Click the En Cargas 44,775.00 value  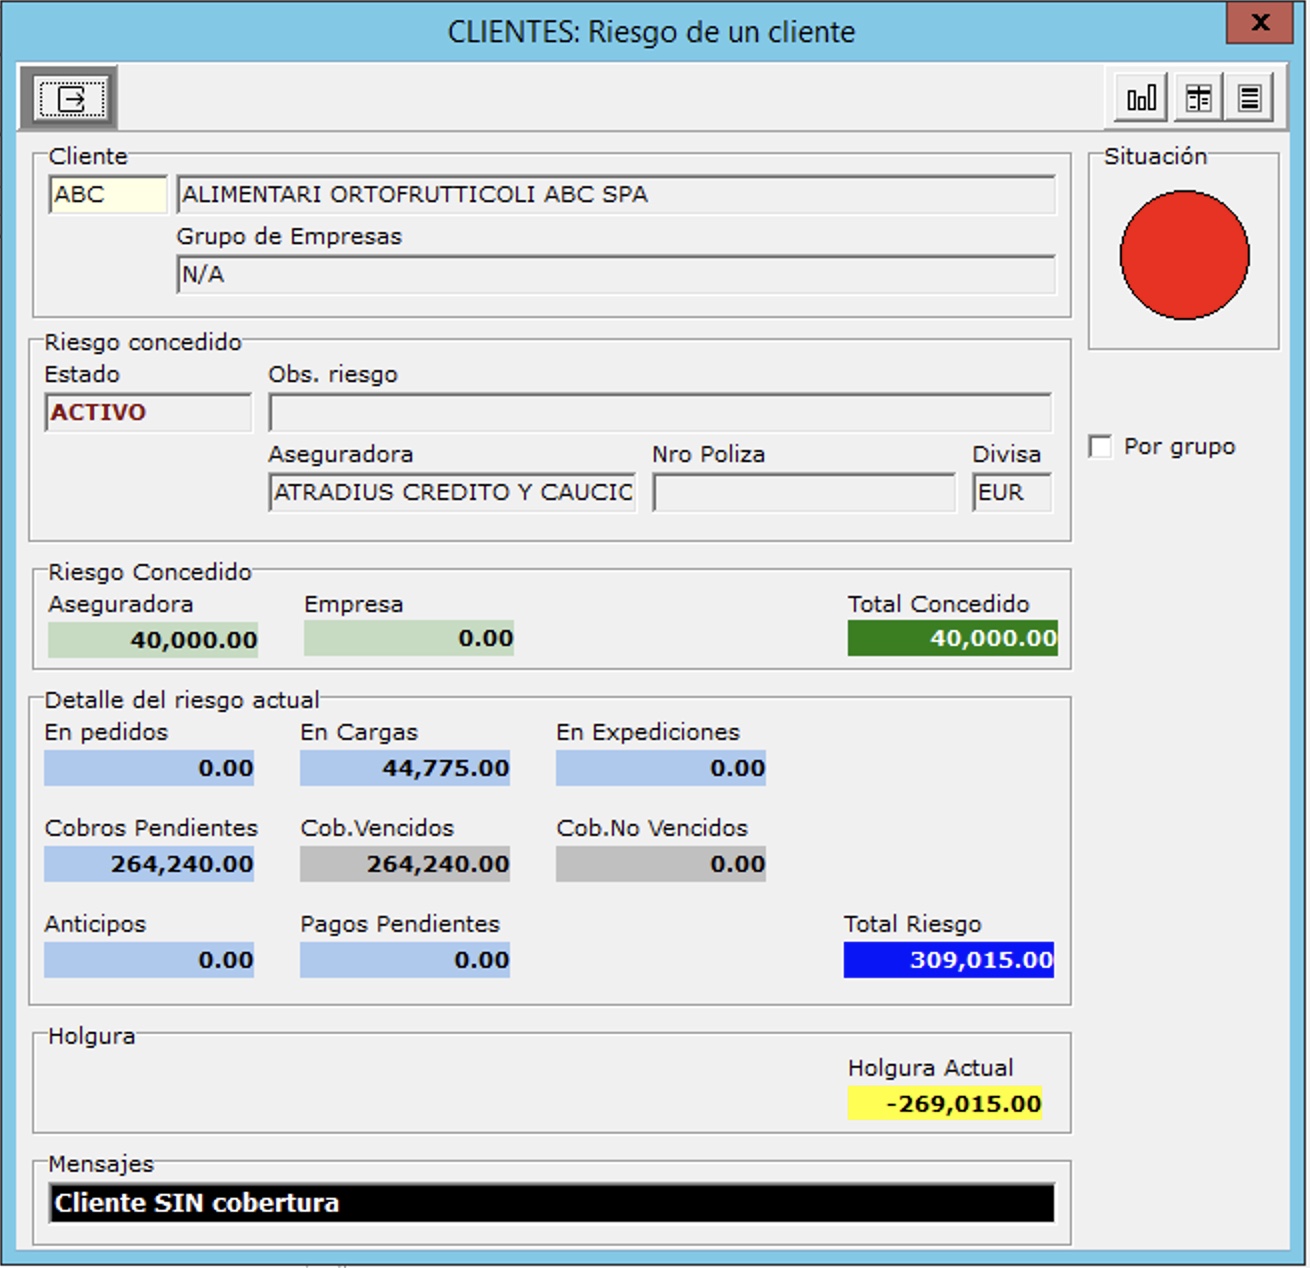[x=405, y=768]
